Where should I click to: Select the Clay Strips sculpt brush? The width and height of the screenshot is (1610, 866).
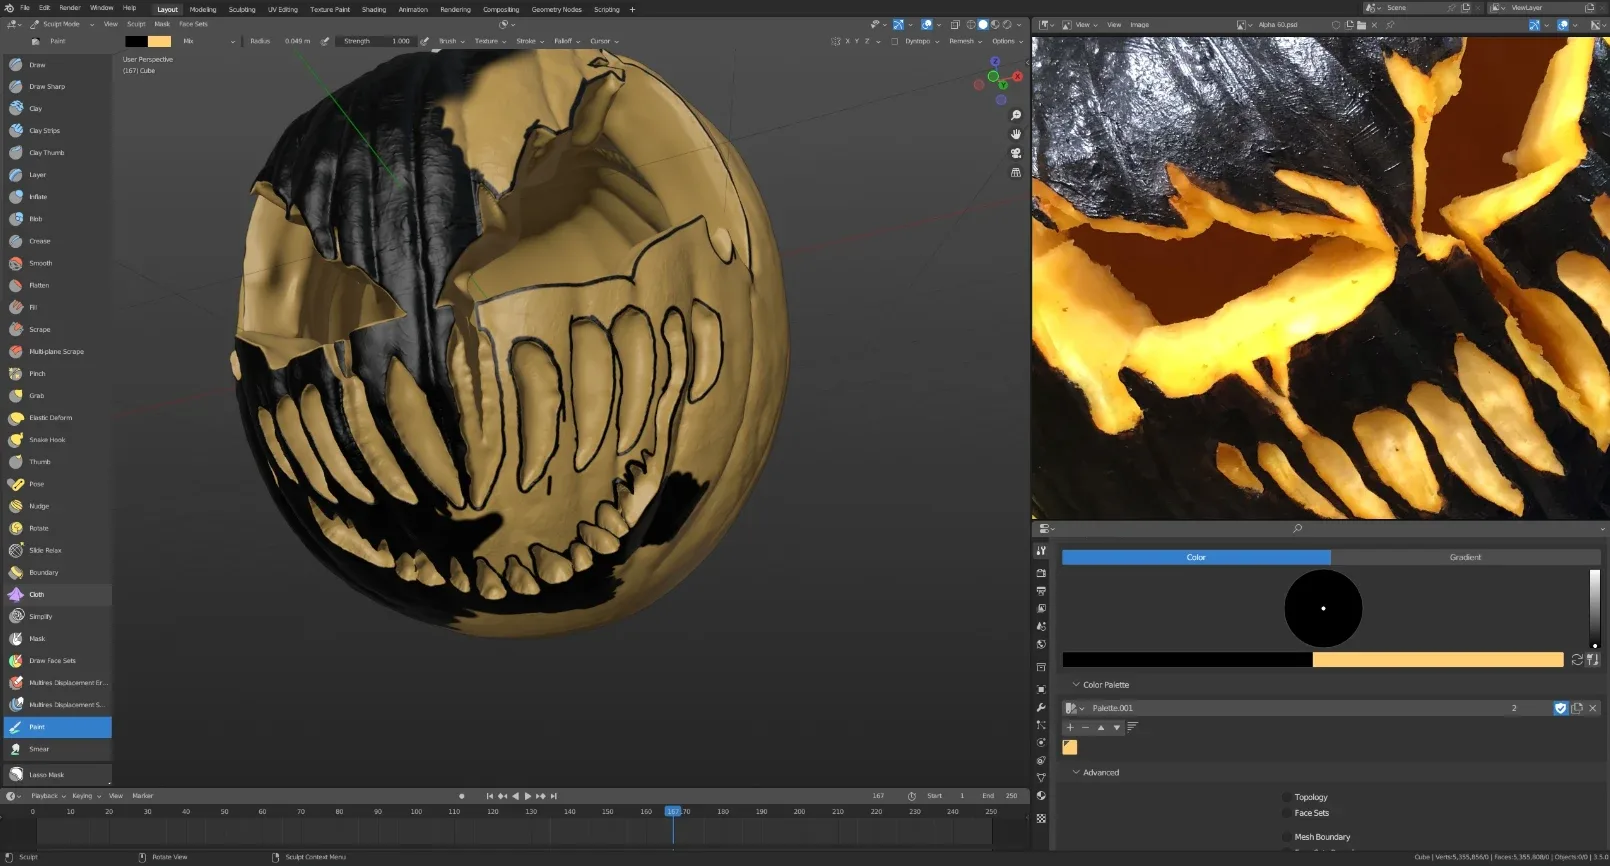coord(45,131)
